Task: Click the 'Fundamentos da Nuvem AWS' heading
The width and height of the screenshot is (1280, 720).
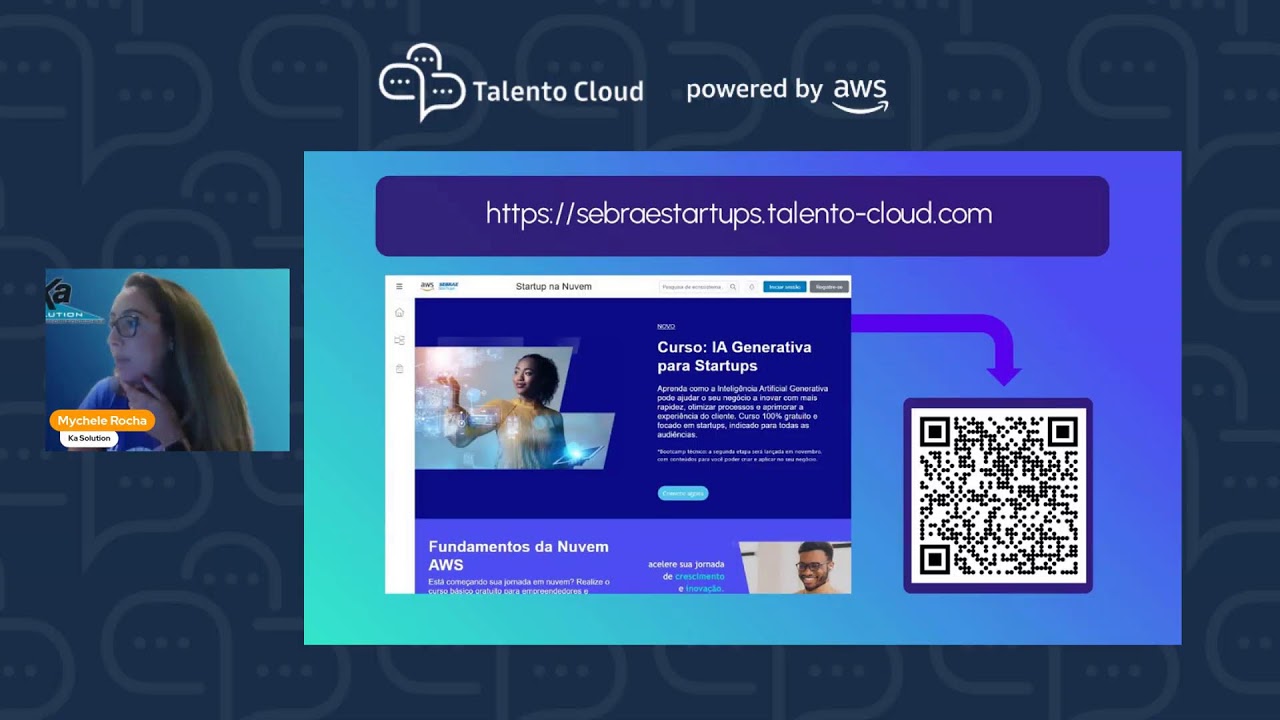Action: tap(518, 556)
